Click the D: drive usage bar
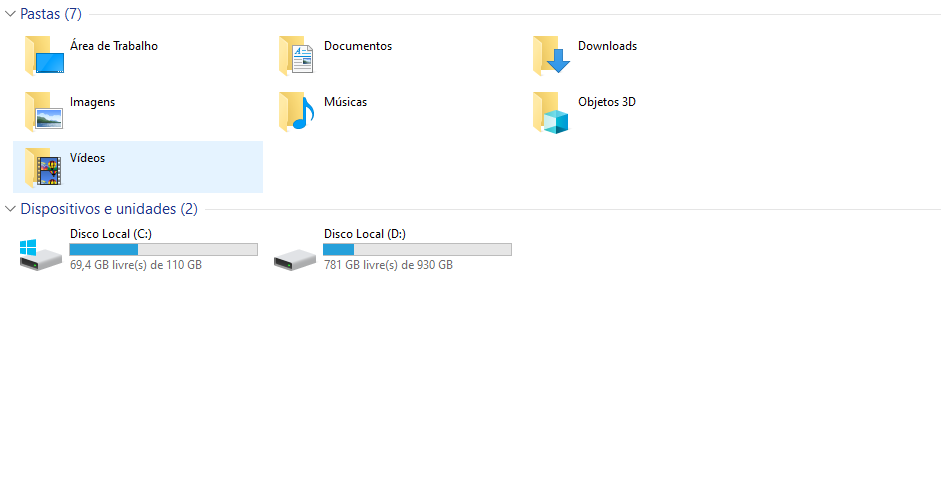 pos(417,250)
